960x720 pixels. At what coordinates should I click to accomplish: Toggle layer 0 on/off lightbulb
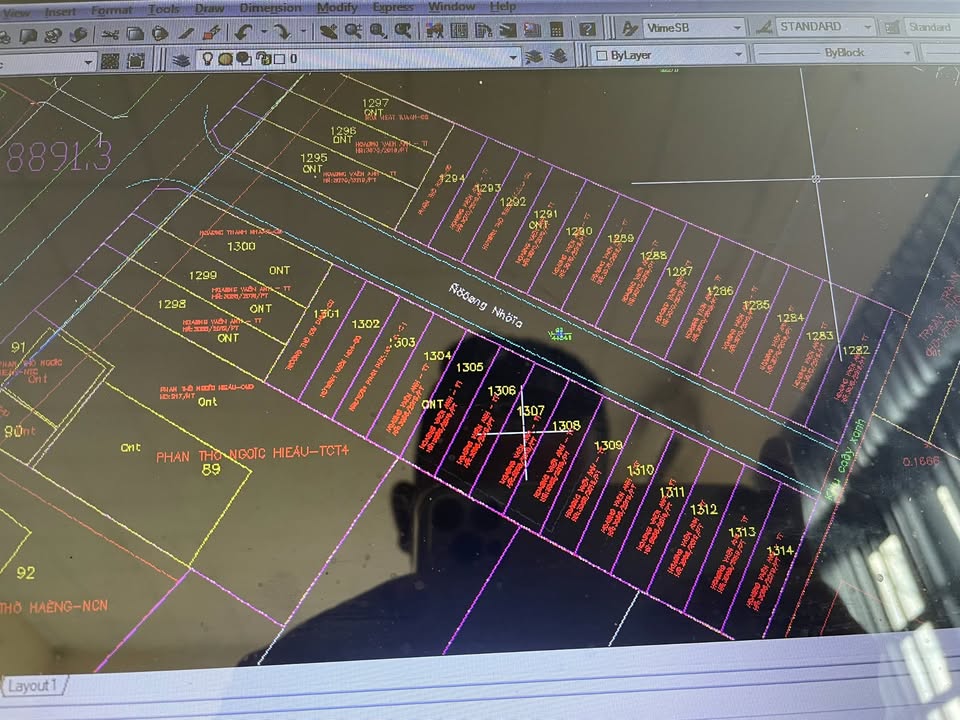click(x=207, y=60)
